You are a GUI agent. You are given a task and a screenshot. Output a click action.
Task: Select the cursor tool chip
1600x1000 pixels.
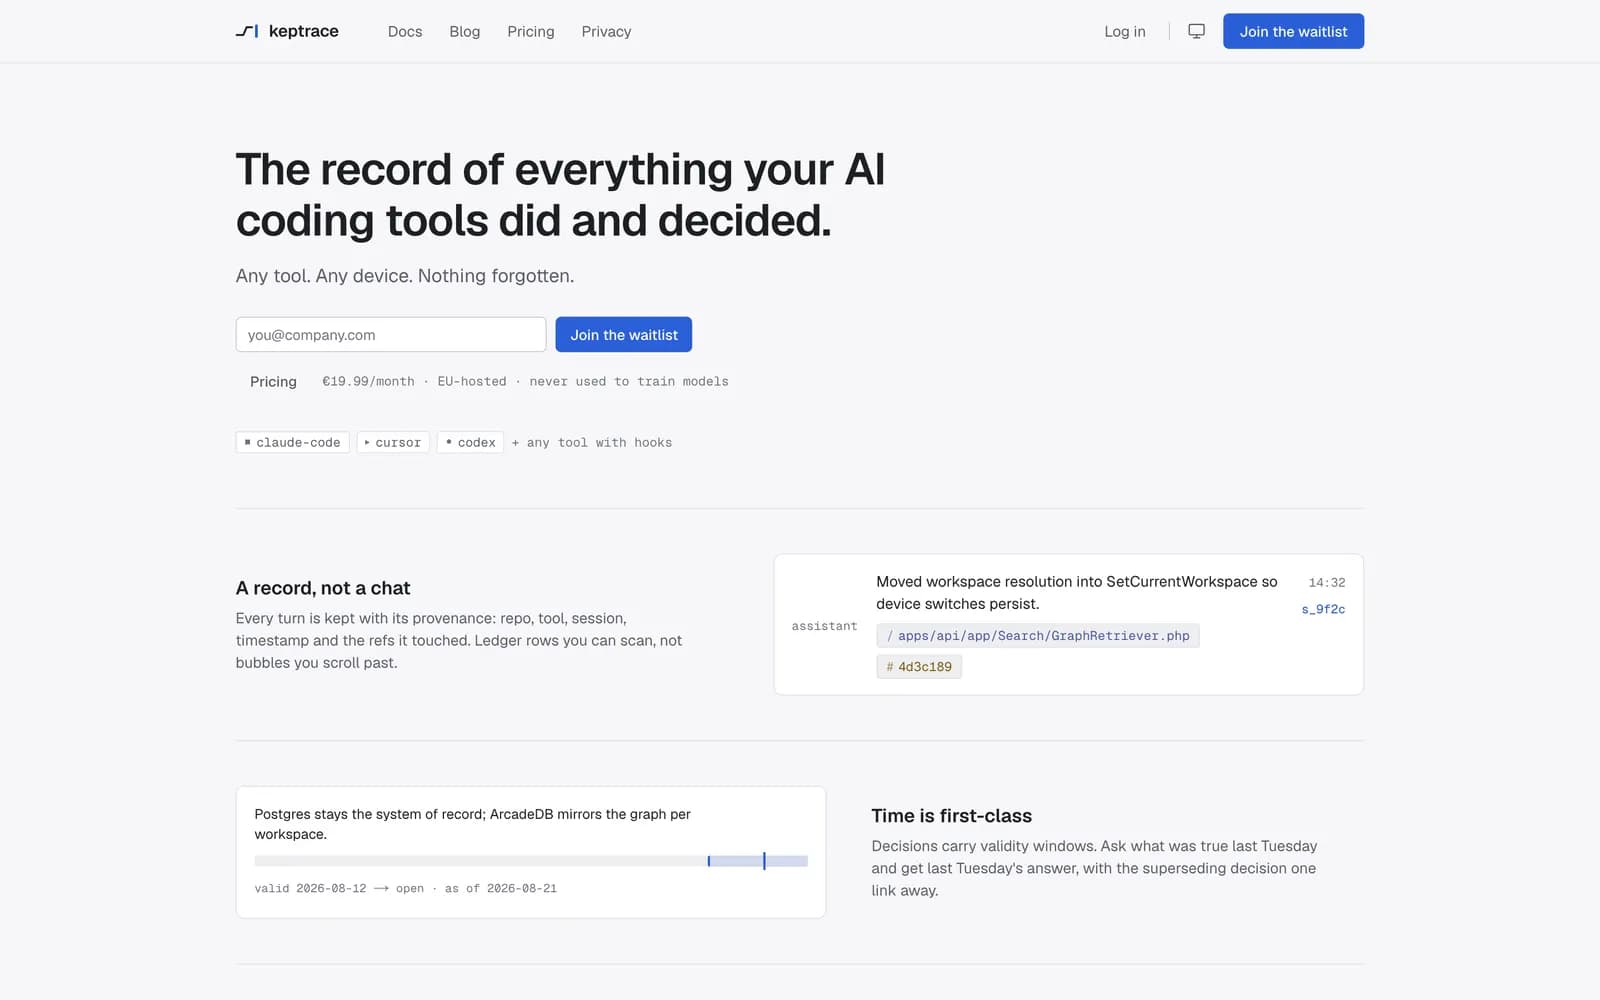(393, 442)
